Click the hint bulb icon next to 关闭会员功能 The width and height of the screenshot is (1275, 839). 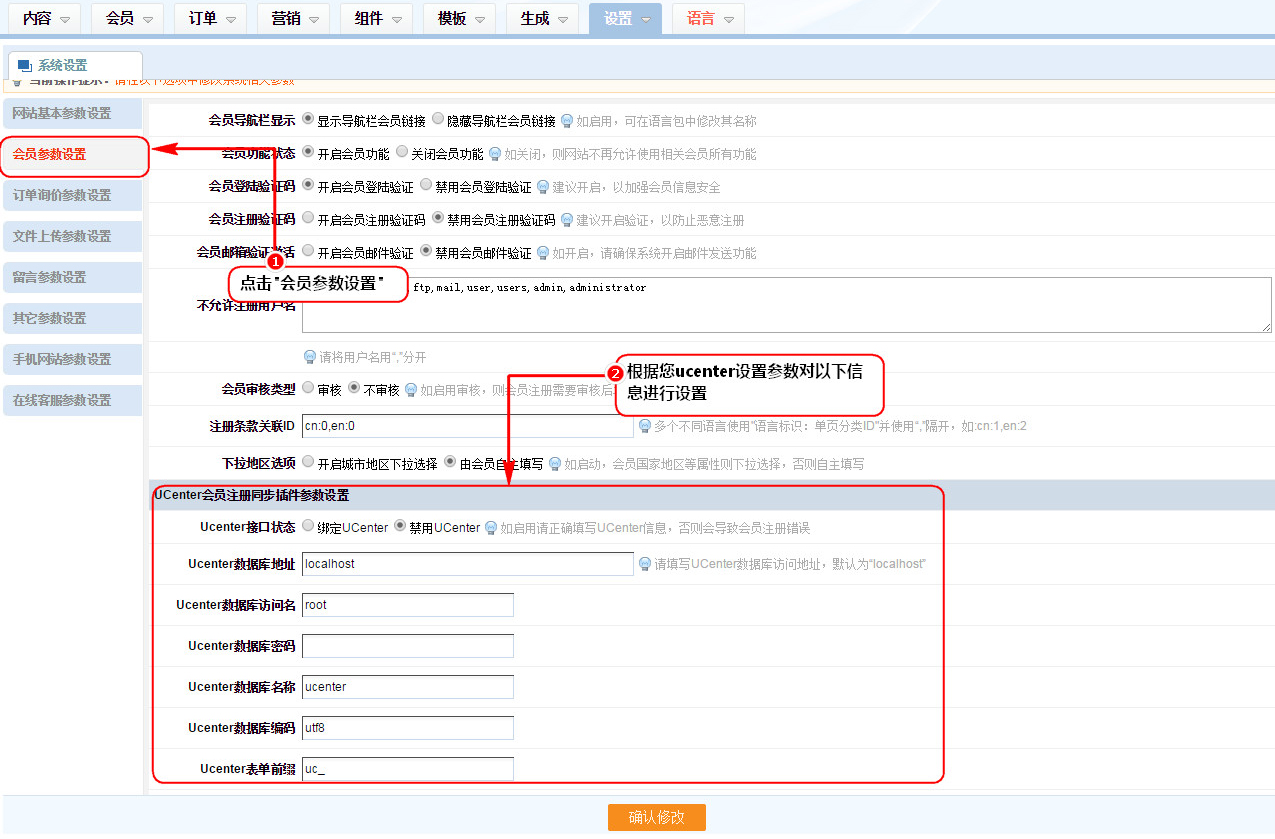(495, 154)
